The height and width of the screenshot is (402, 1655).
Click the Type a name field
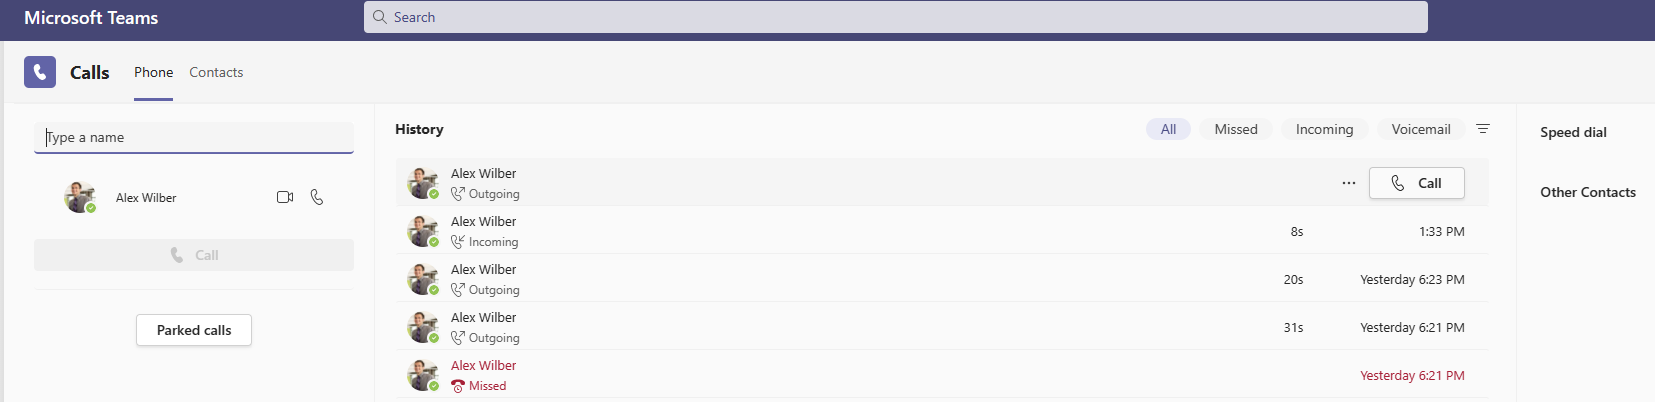click(x=194, y=137)
